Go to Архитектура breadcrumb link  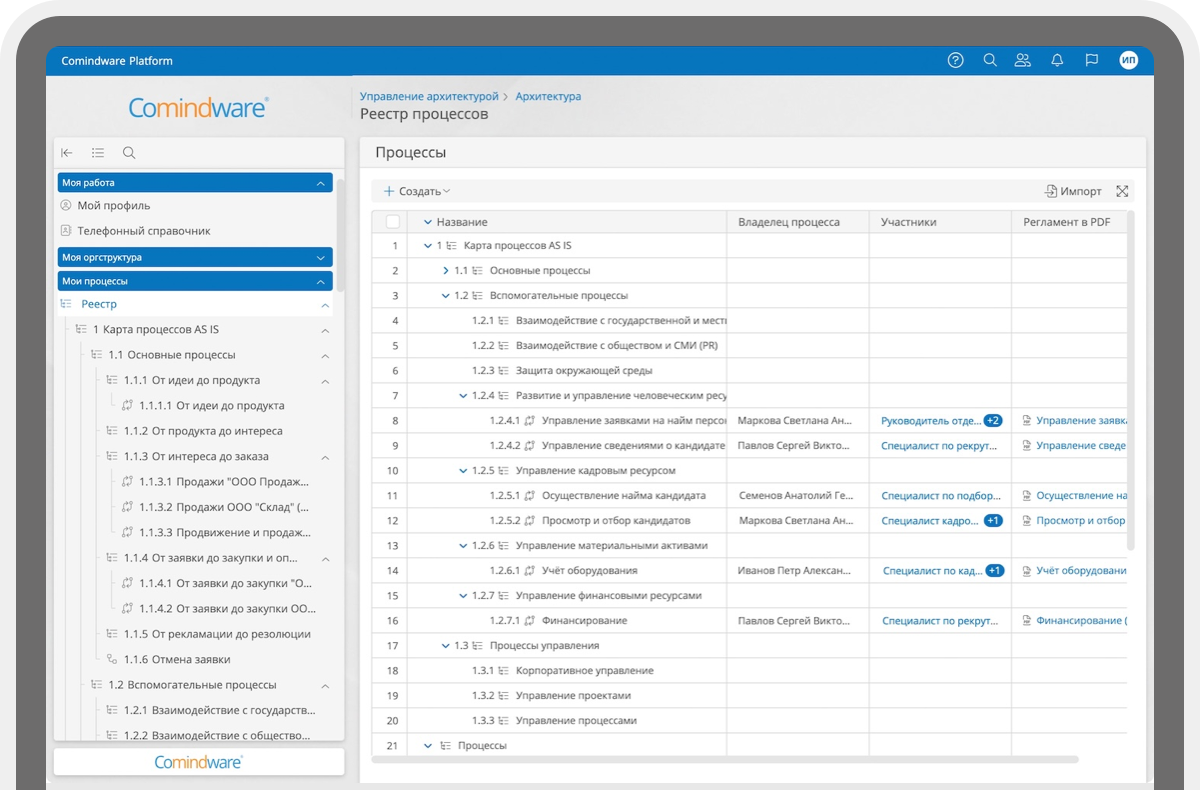(548, 96)
